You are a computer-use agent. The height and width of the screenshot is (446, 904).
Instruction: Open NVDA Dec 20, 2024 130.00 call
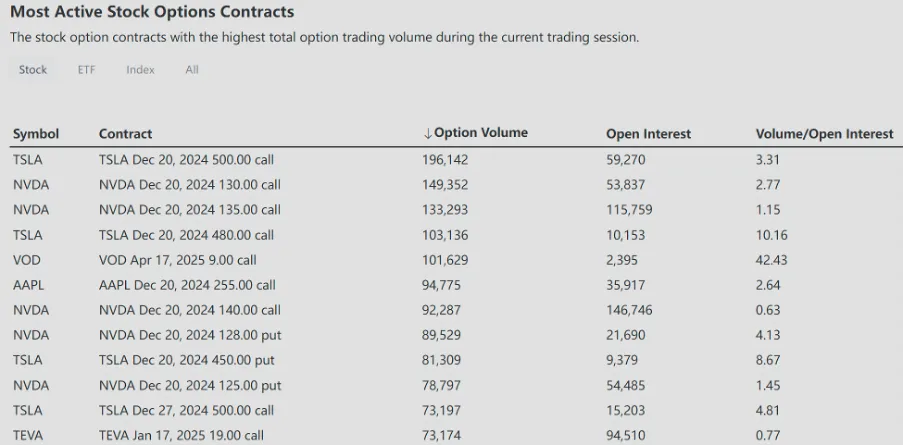(x=189, y=184)
